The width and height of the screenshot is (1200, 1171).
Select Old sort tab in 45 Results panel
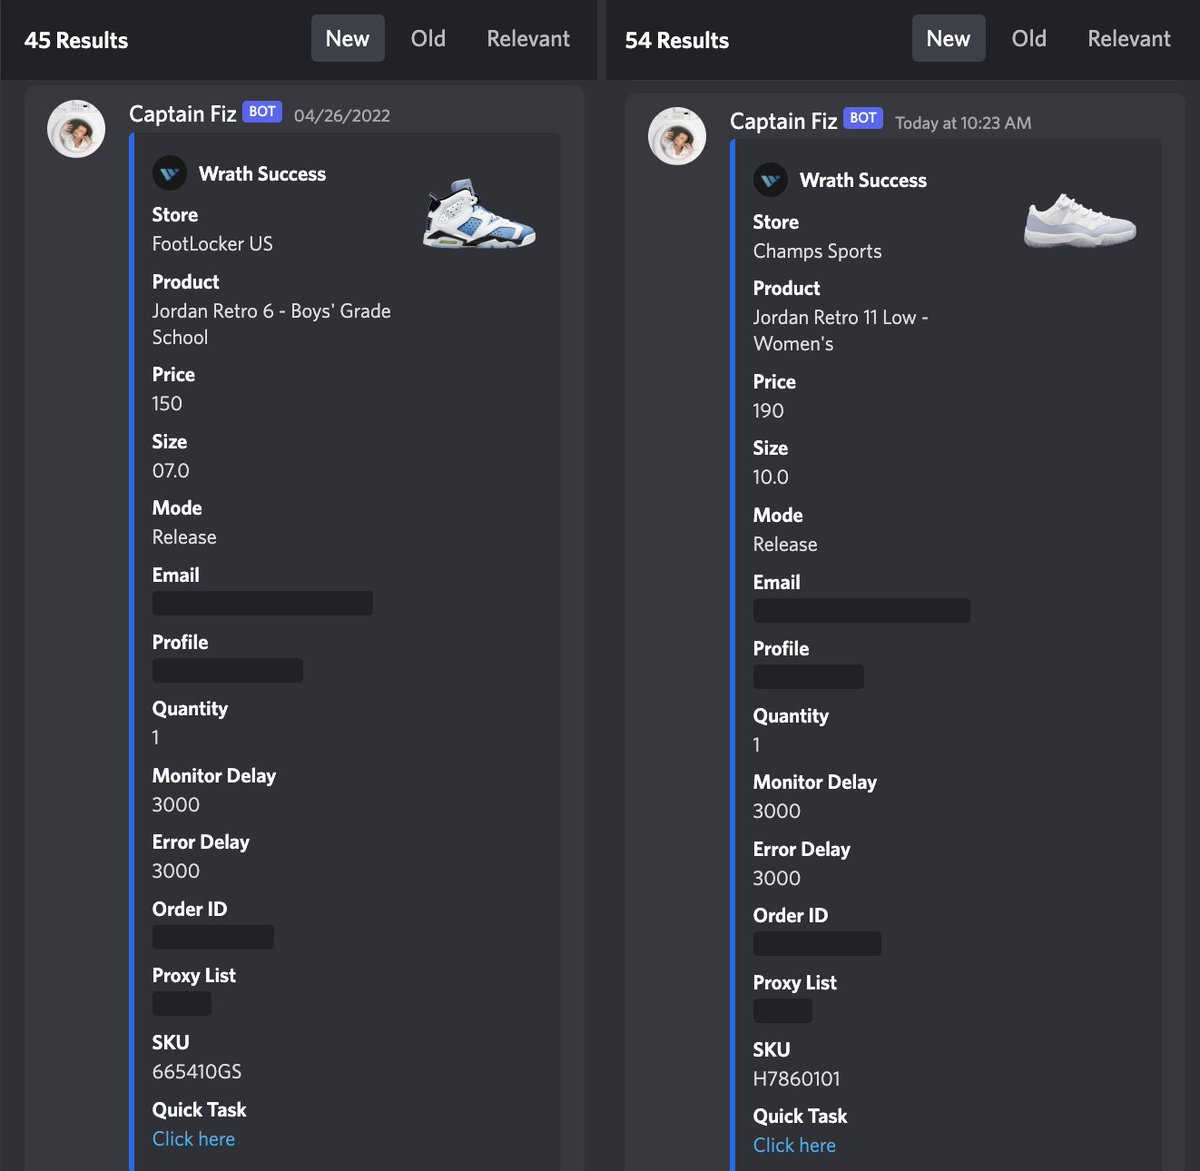click(x=428, y=39)
